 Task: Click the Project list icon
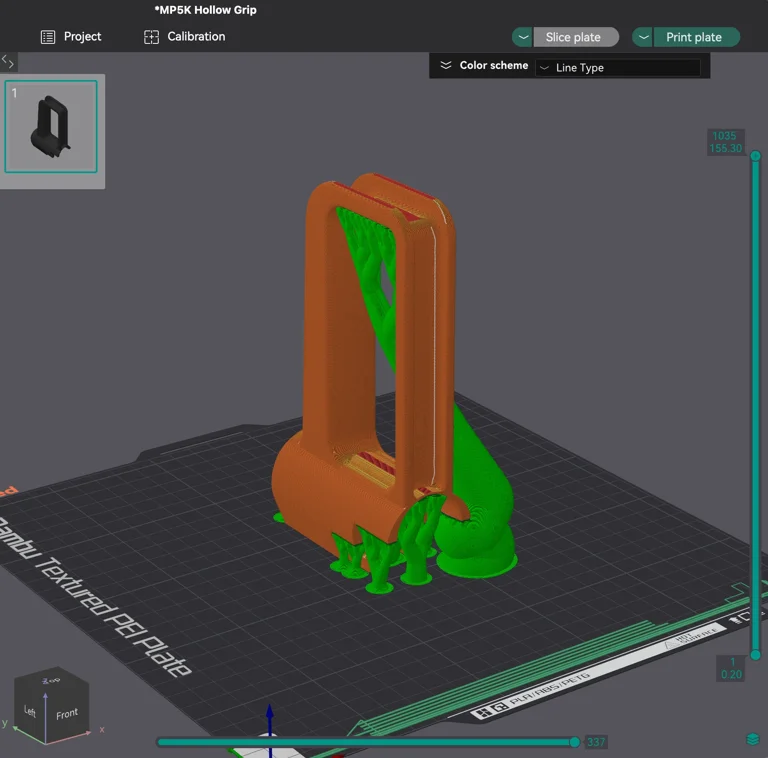click(x=48, y=37)
